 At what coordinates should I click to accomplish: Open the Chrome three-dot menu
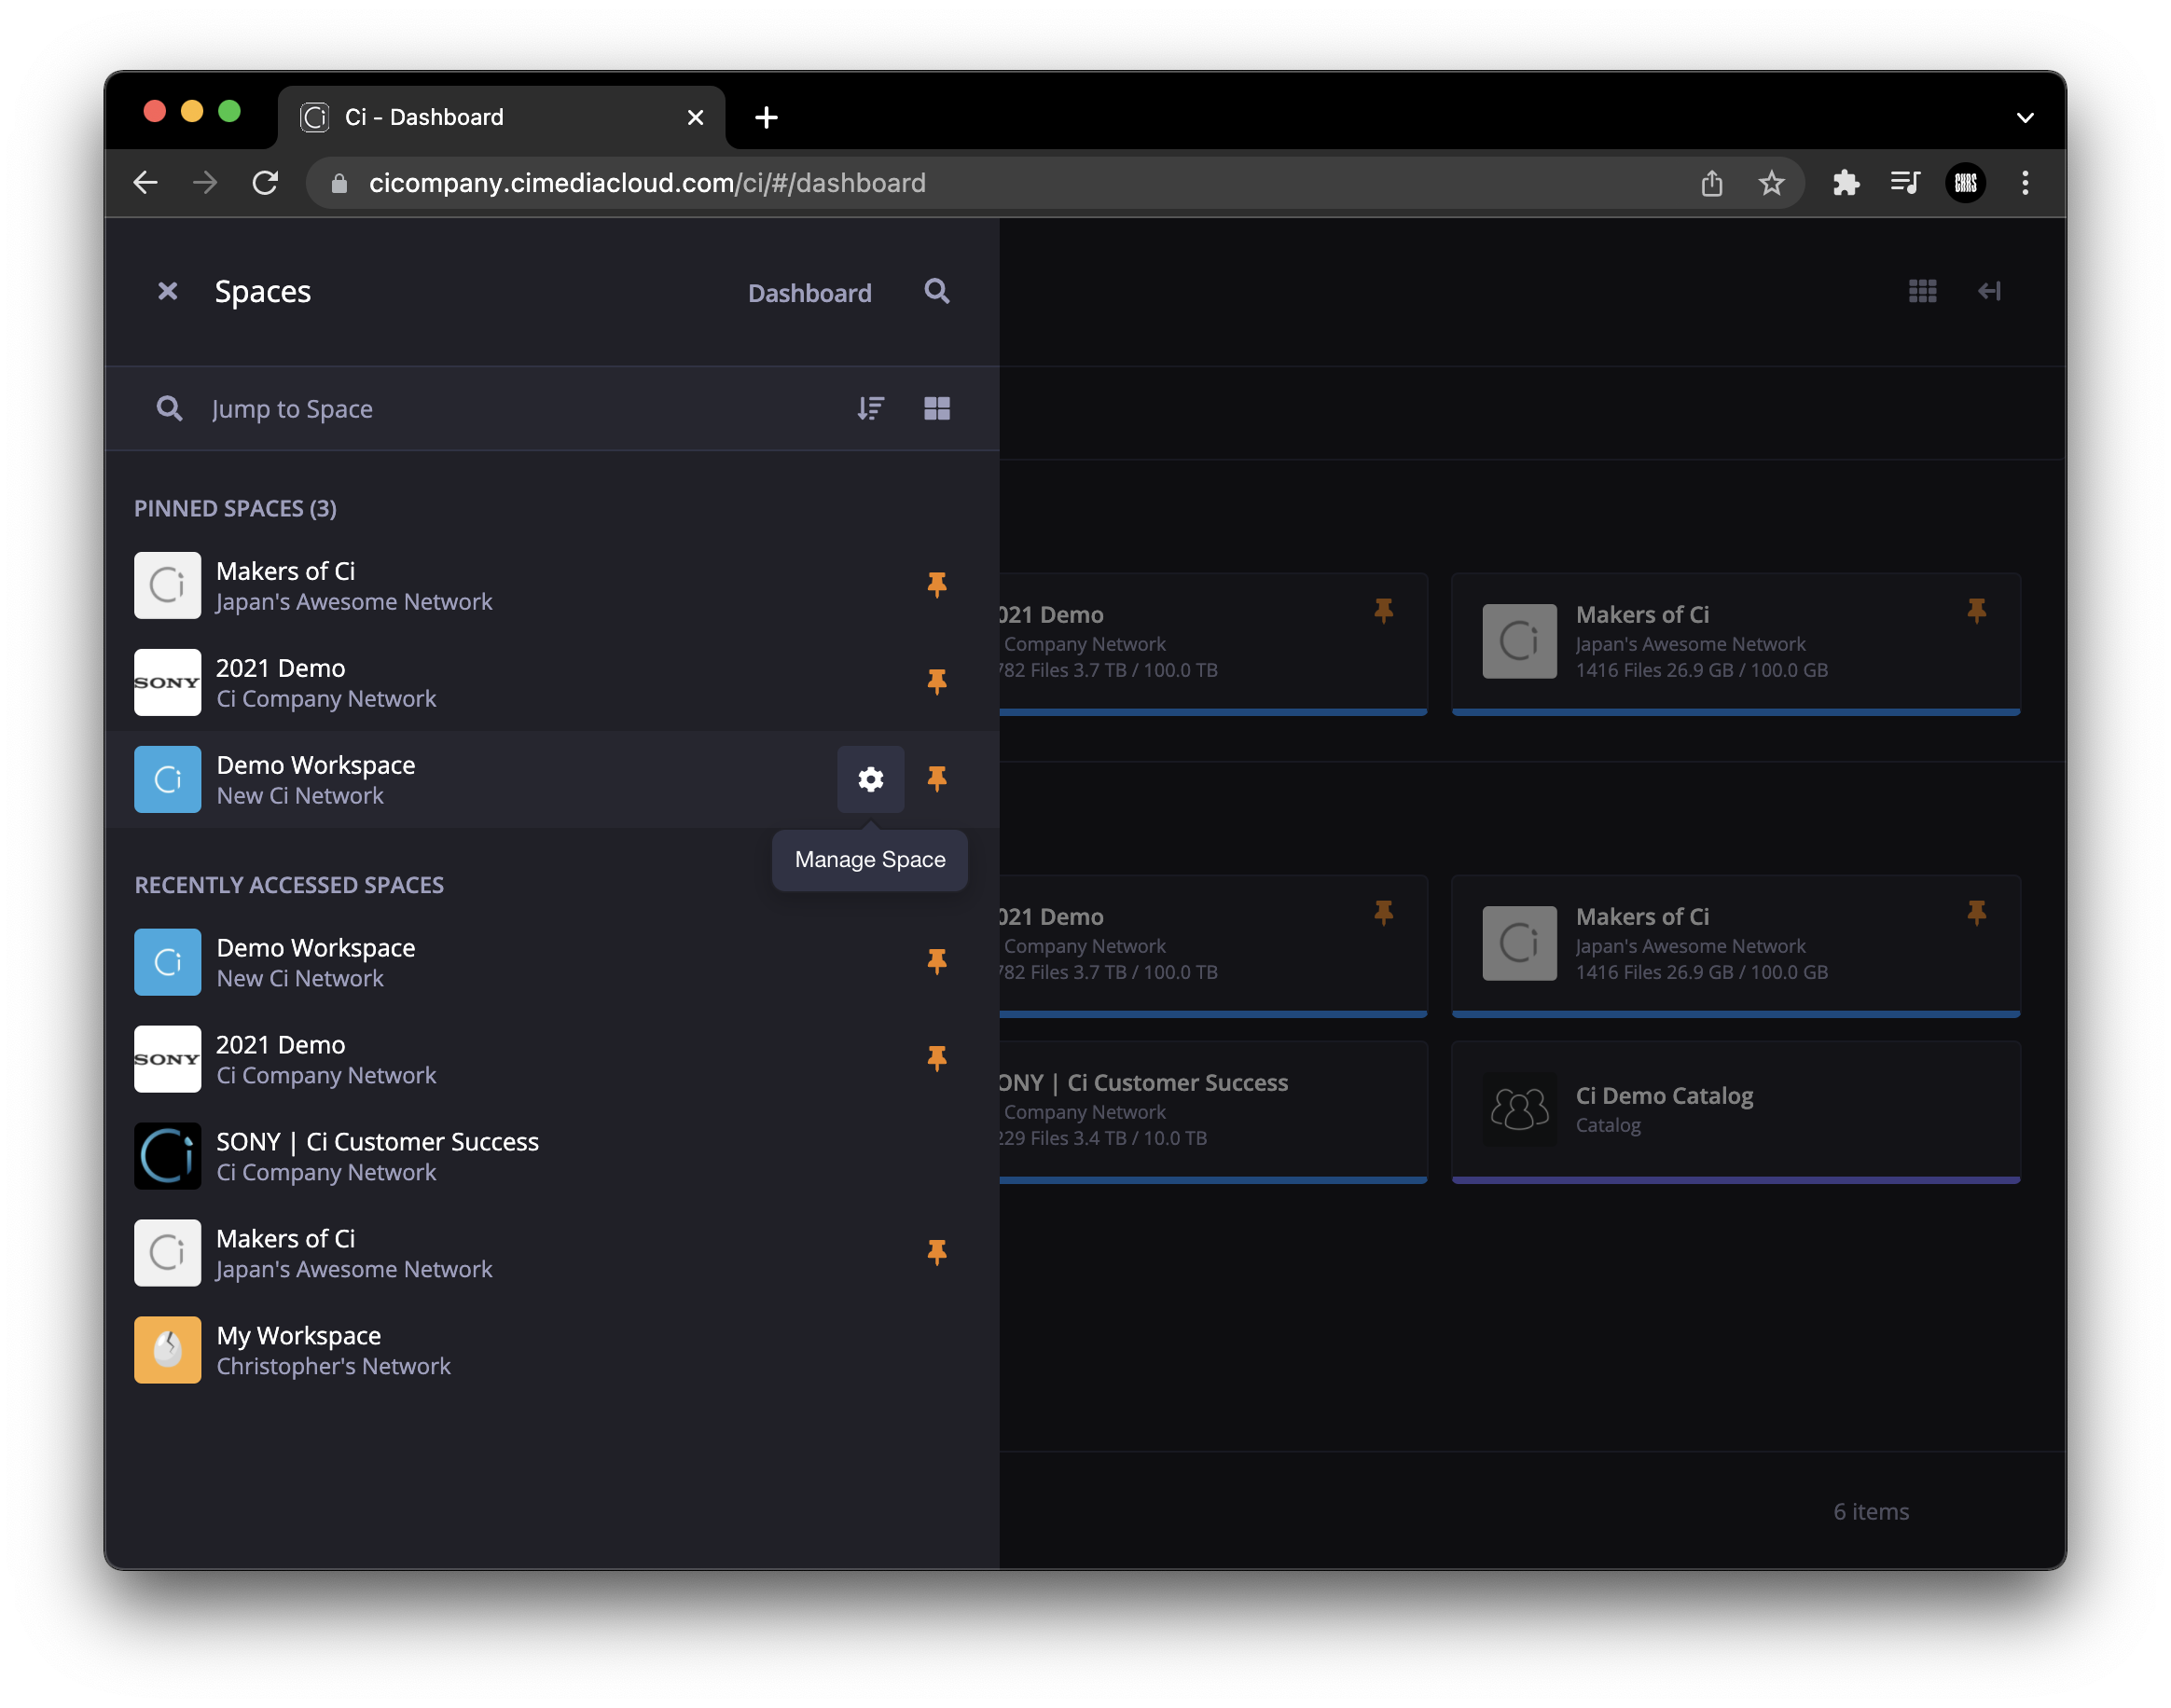click(2025, 182)
